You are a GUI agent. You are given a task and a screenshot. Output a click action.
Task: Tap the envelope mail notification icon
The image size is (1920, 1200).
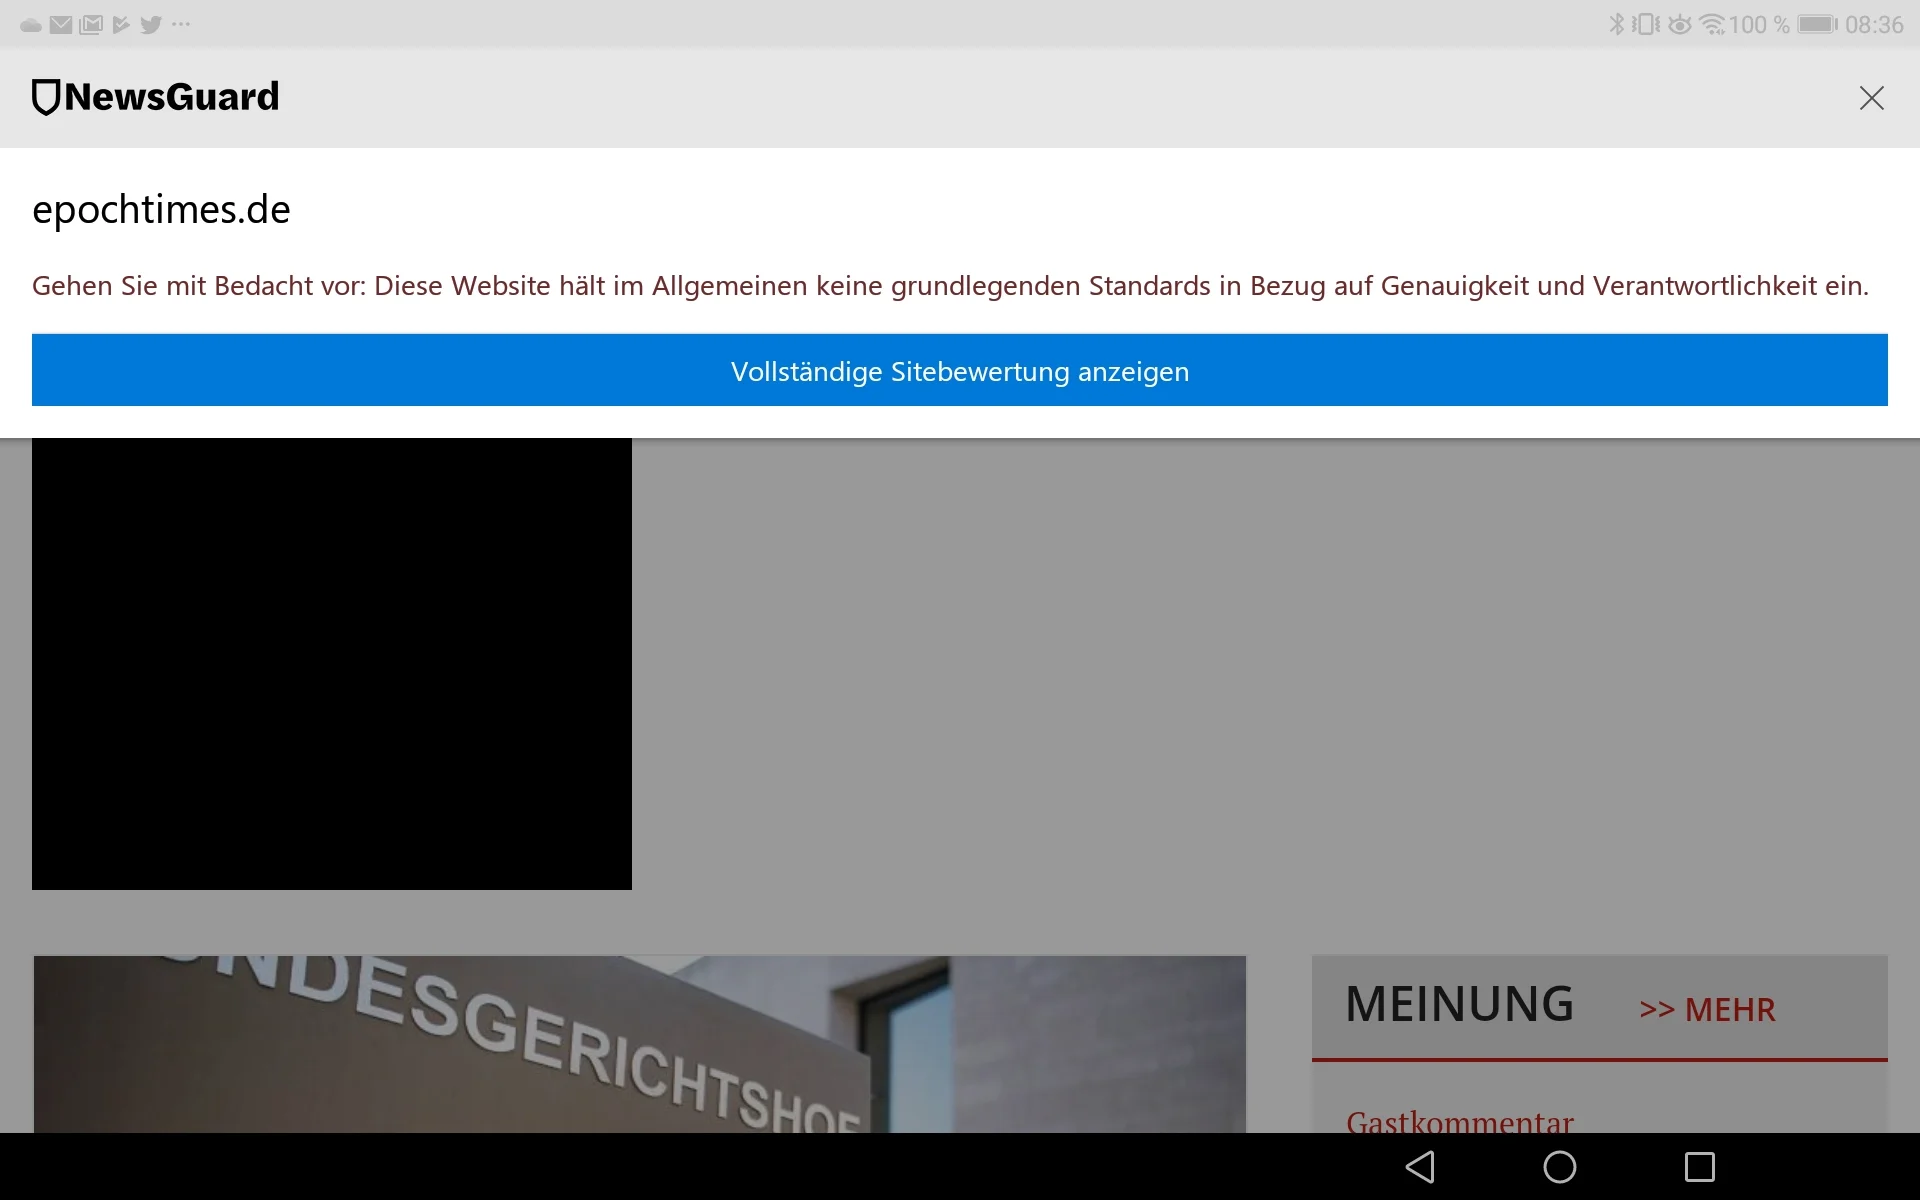click(x=61, y=25)
